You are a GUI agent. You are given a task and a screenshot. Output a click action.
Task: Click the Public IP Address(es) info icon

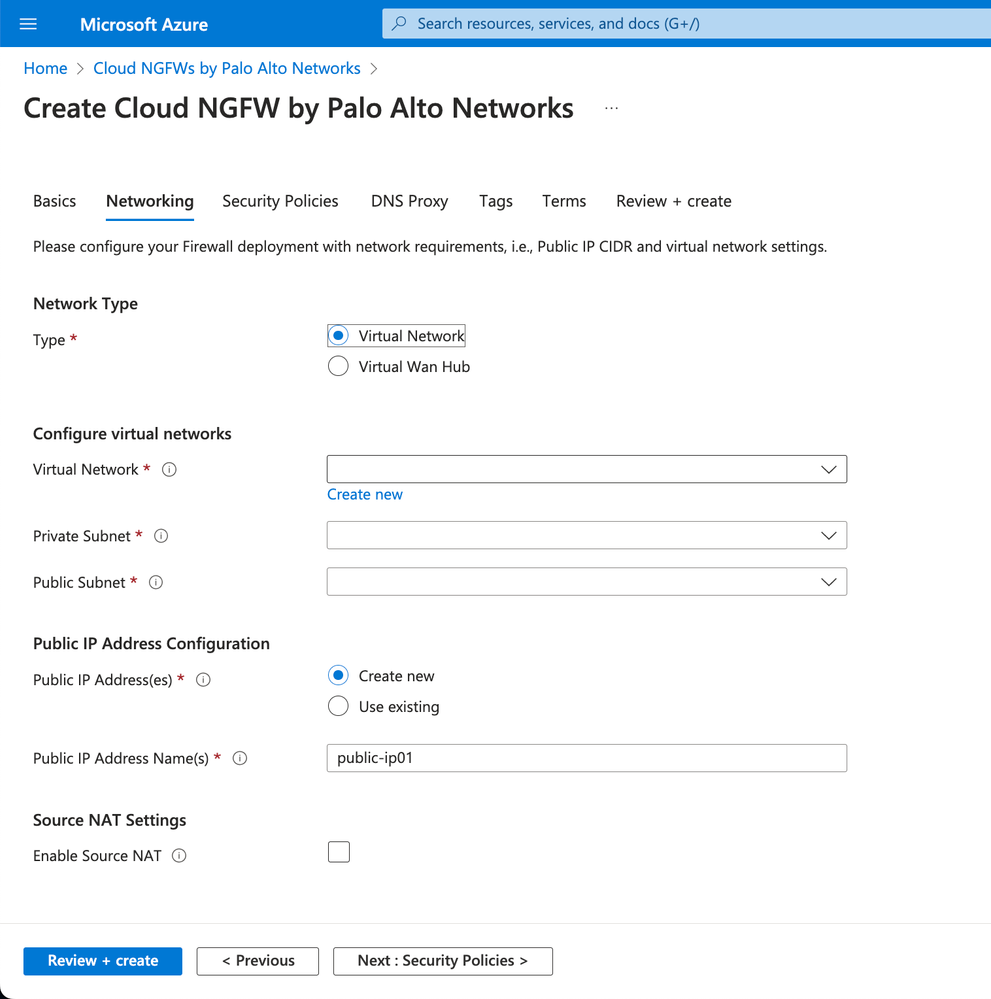point(203,680)
